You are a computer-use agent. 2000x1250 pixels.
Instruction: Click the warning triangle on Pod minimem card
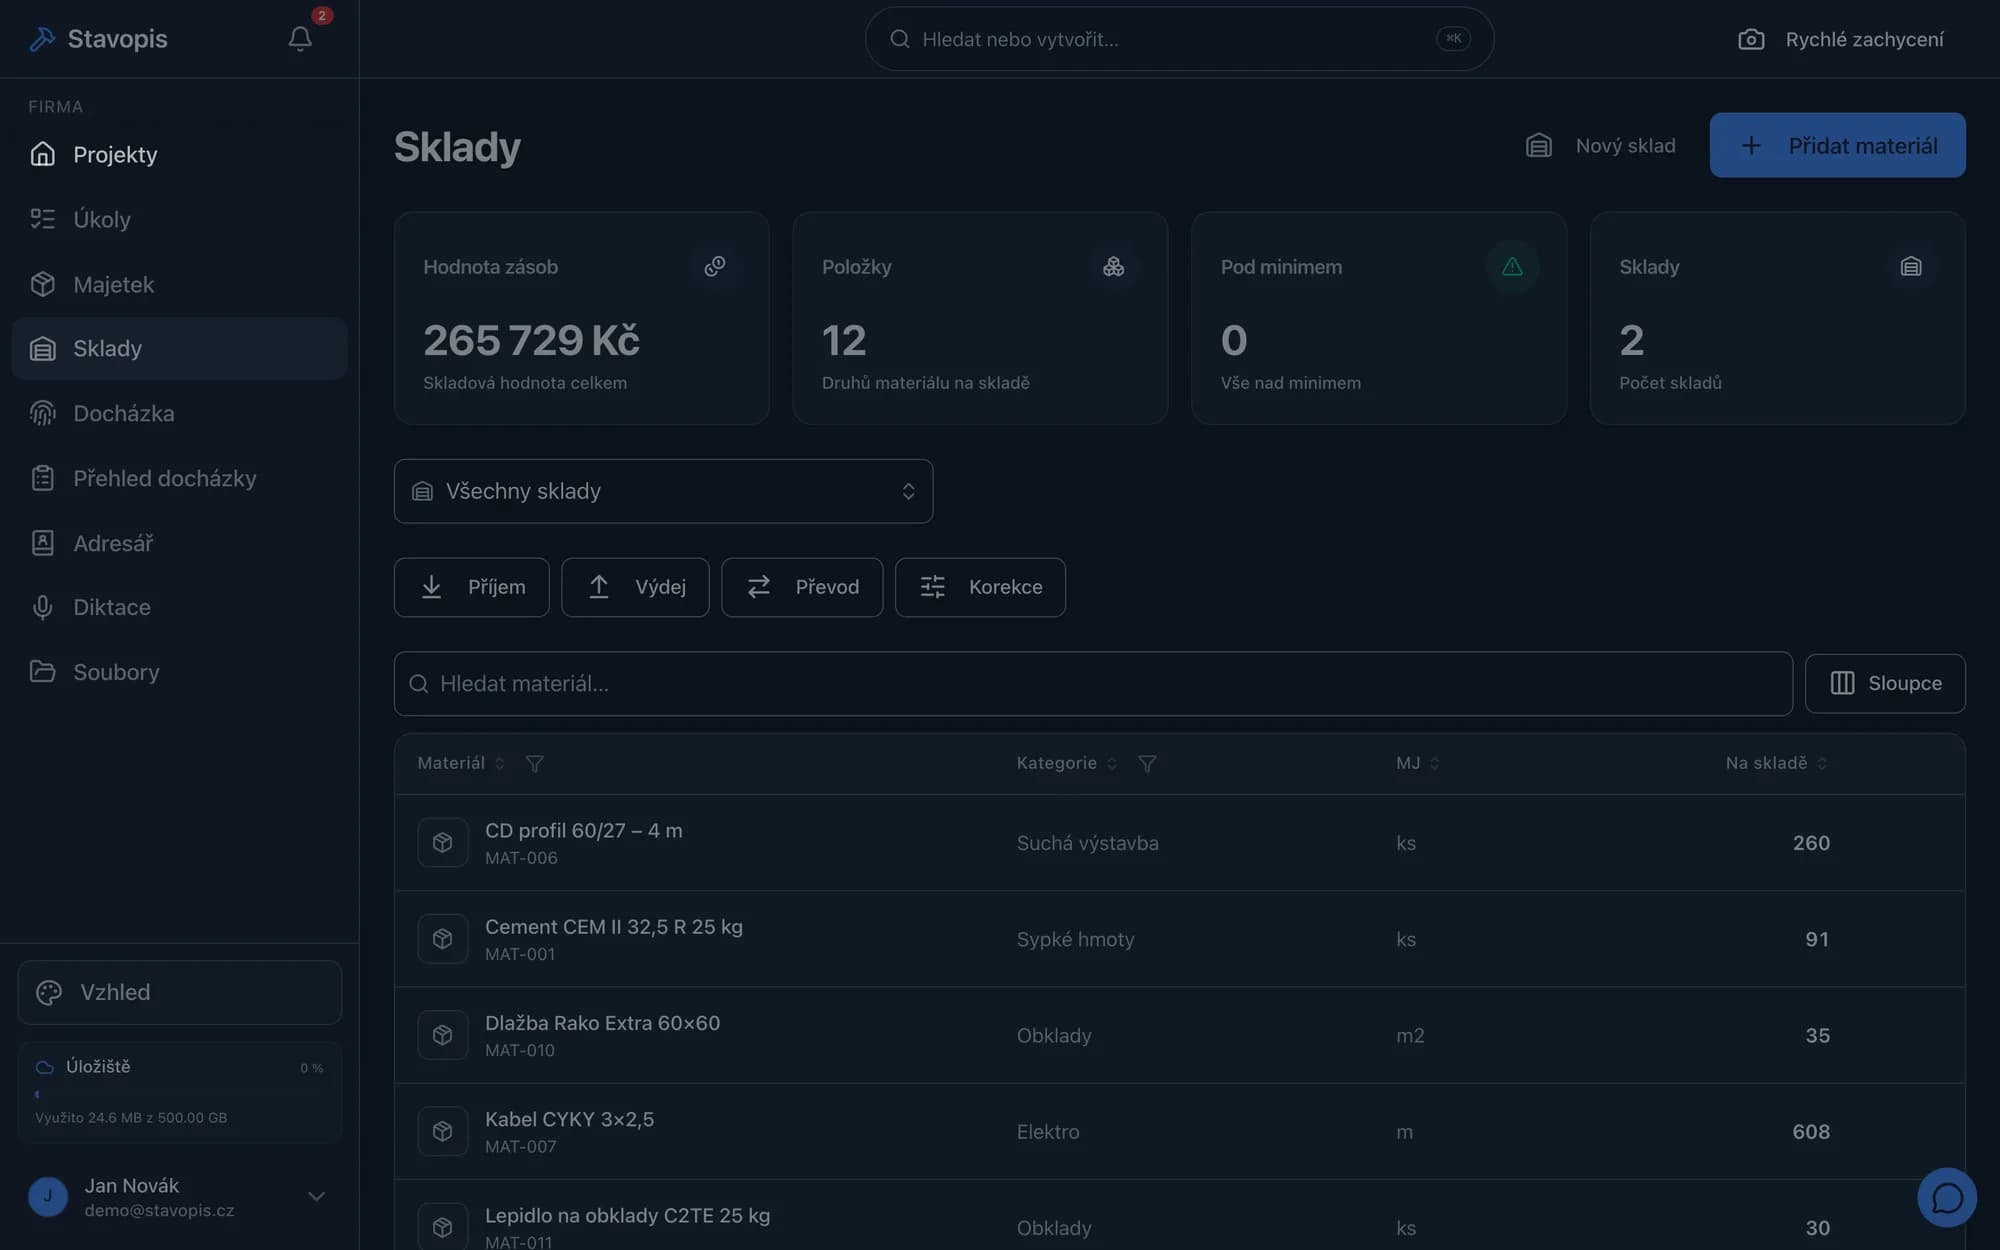coord(1512,266)
